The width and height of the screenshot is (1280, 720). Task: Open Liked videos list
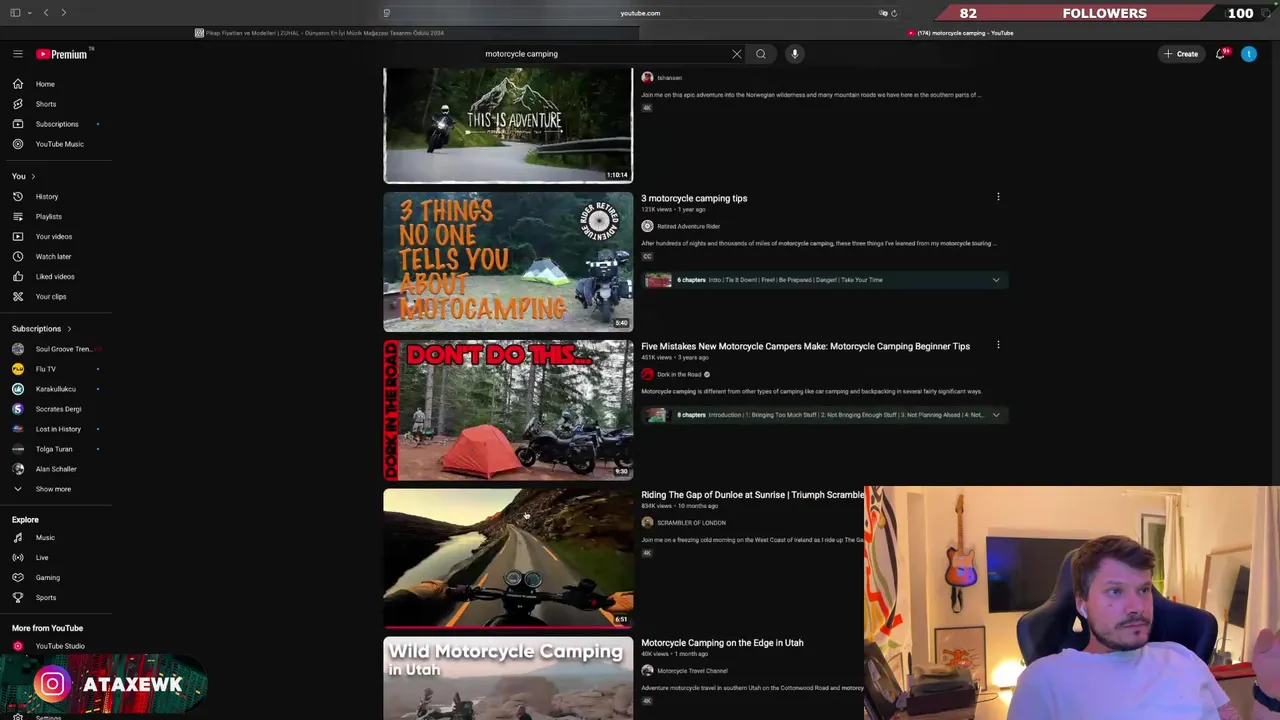56,276
